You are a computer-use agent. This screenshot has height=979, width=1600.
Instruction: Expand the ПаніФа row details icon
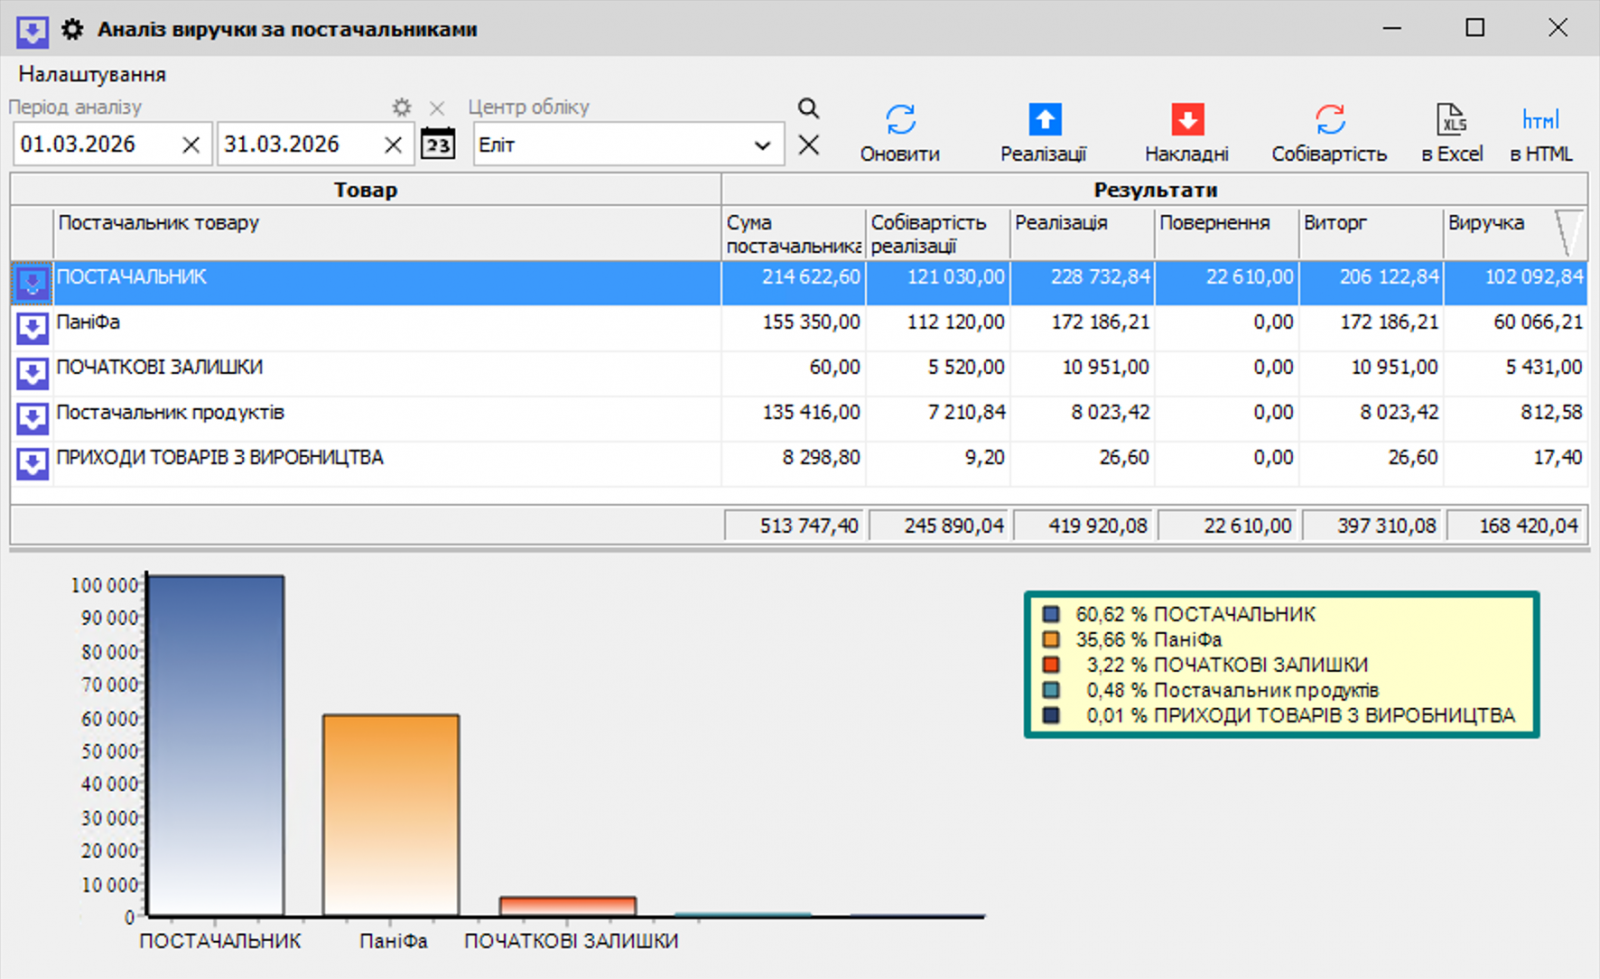click(x=32, y=328)
